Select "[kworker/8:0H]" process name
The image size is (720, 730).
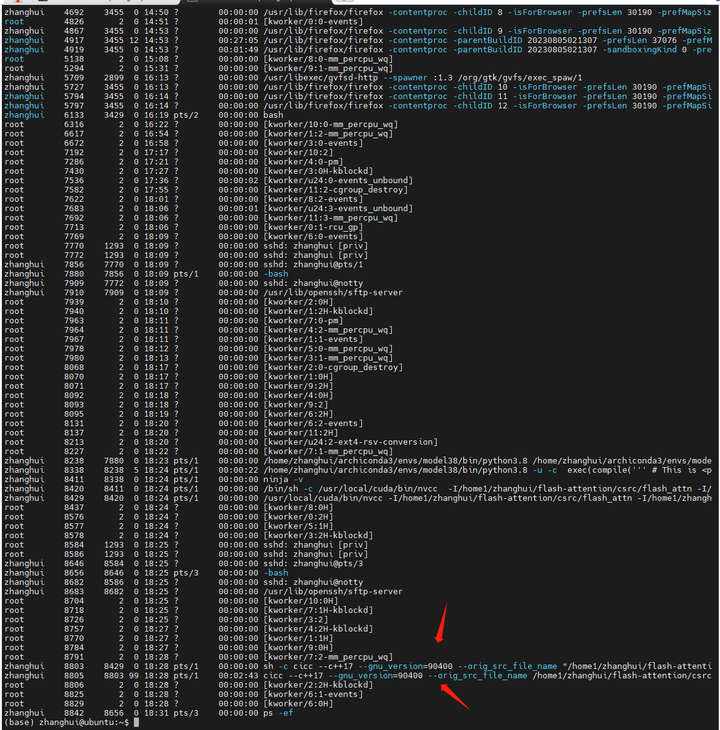coord(298,507)
